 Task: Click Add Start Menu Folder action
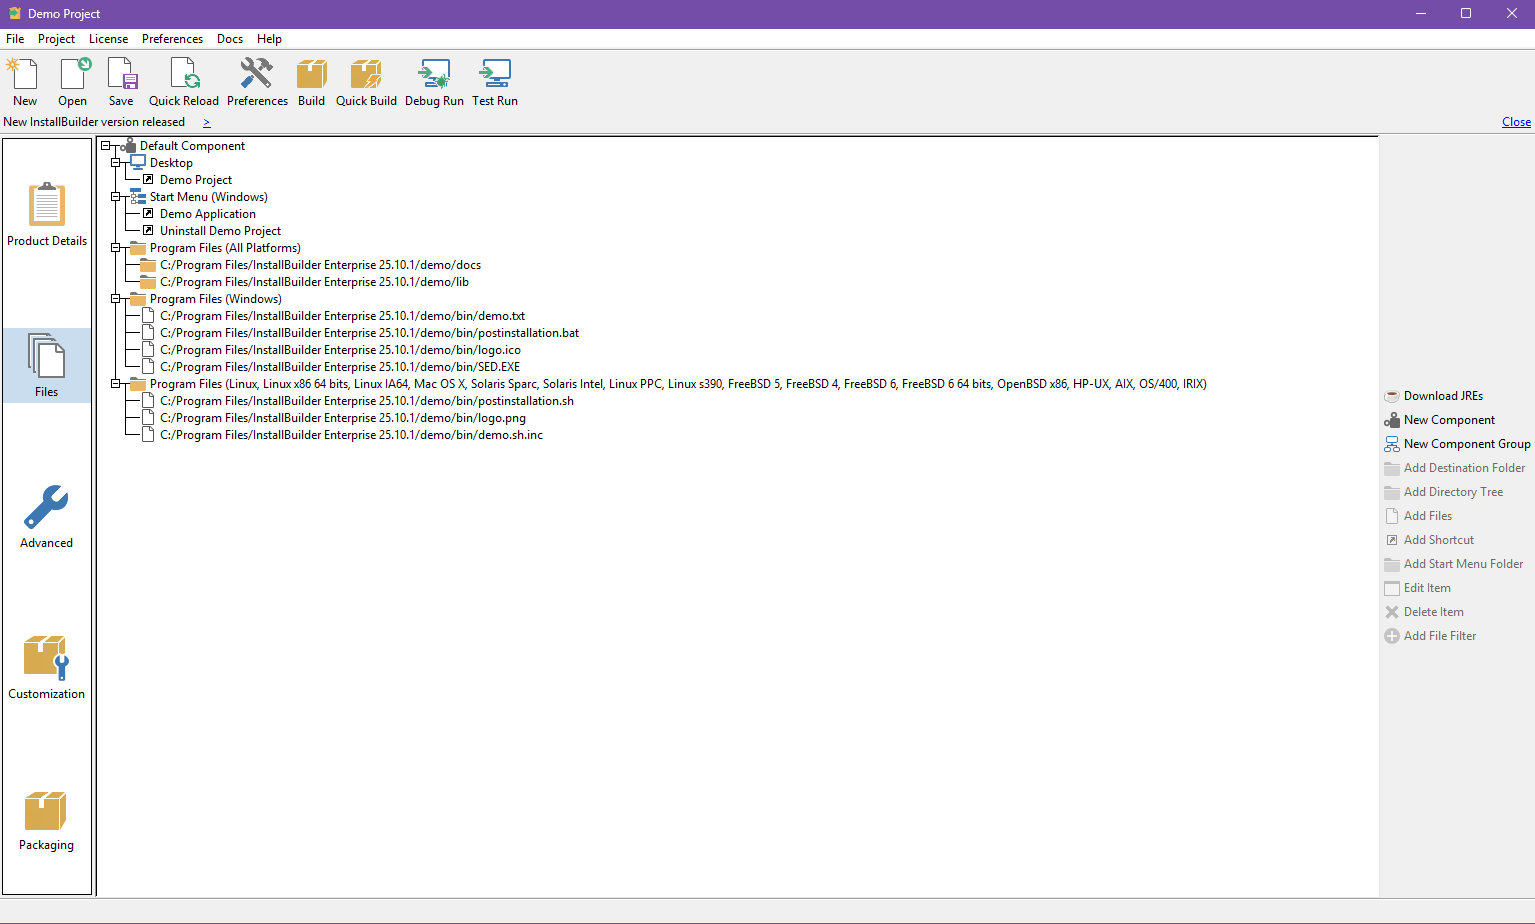[x=1454, y=564]
